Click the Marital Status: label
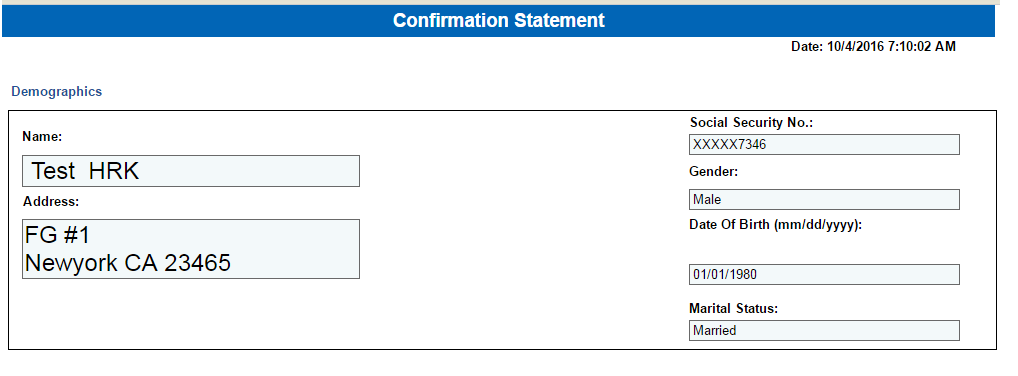 (734, 308)
